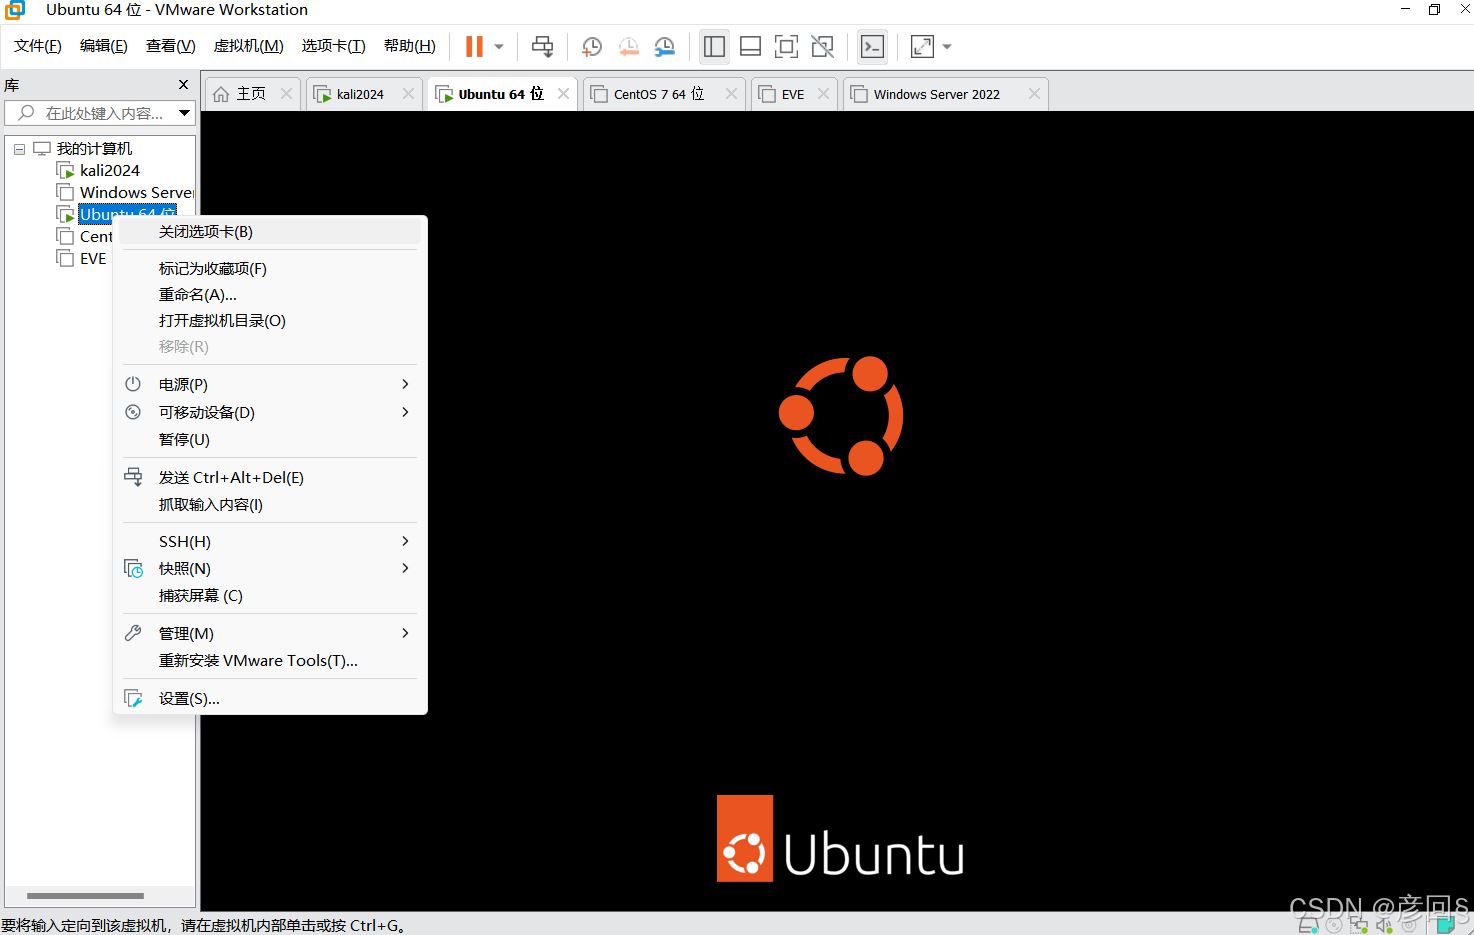The image size is (1474, 935).
Task: Choose 捕获屏幕 (C) in the context menu
Action: (270, 595)
